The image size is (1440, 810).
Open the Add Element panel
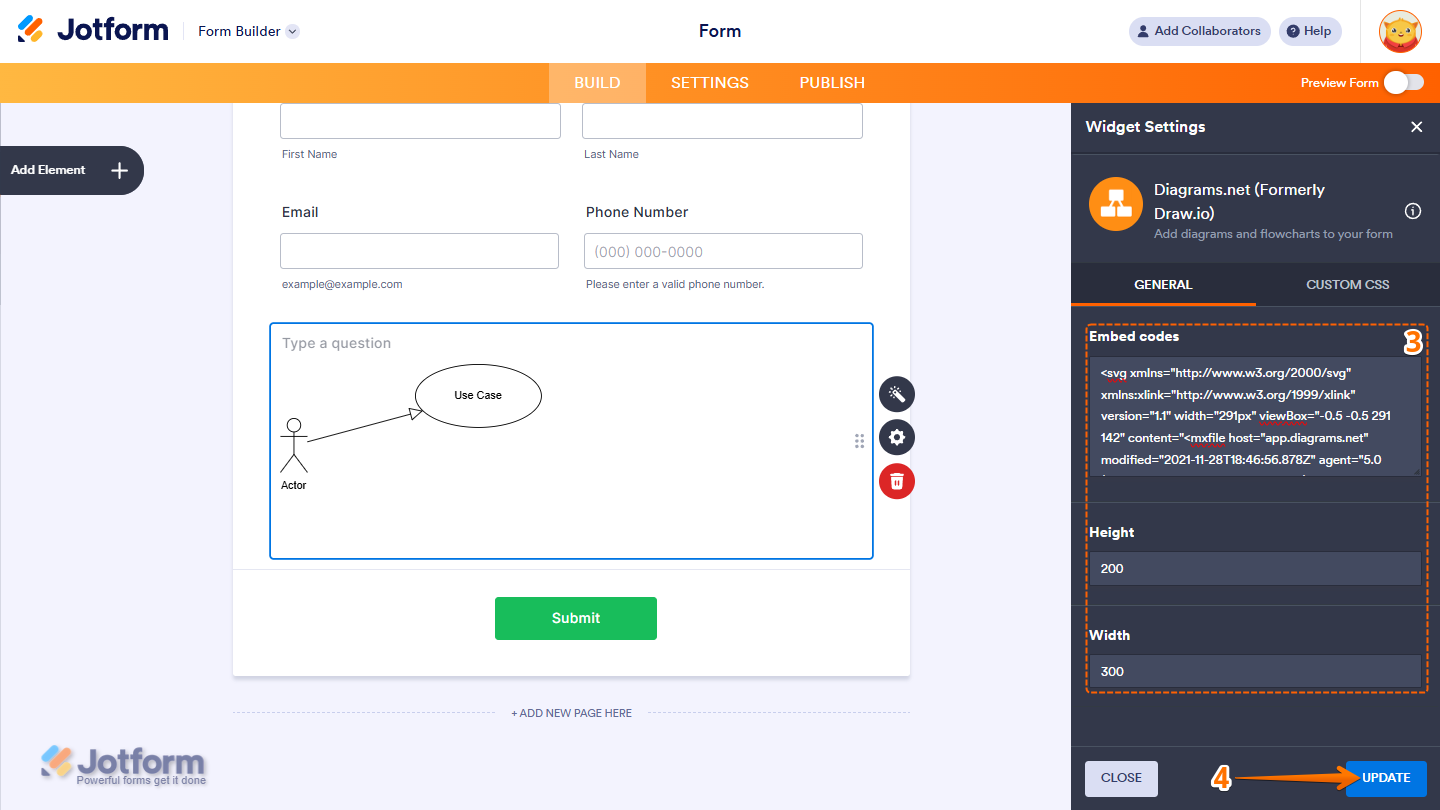(71, 170)
